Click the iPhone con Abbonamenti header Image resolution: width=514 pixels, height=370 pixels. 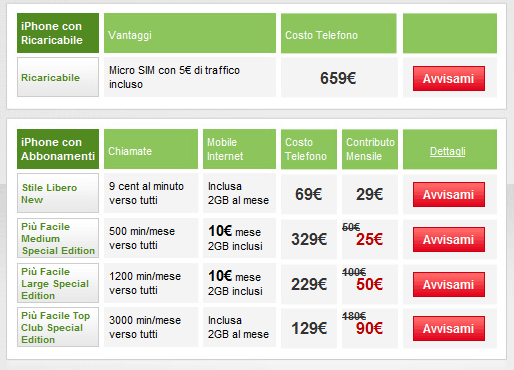(58, 149)
